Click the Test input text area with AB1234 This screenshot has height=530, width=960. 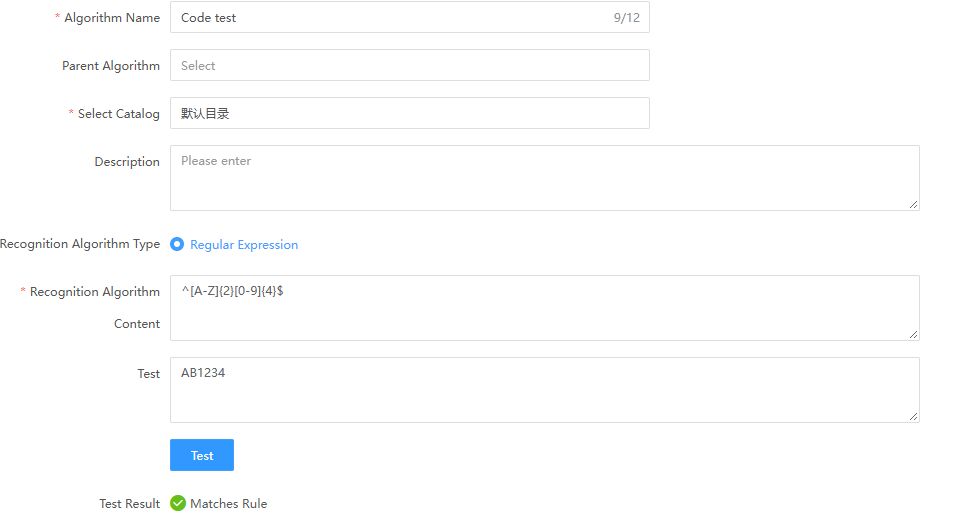544,390
